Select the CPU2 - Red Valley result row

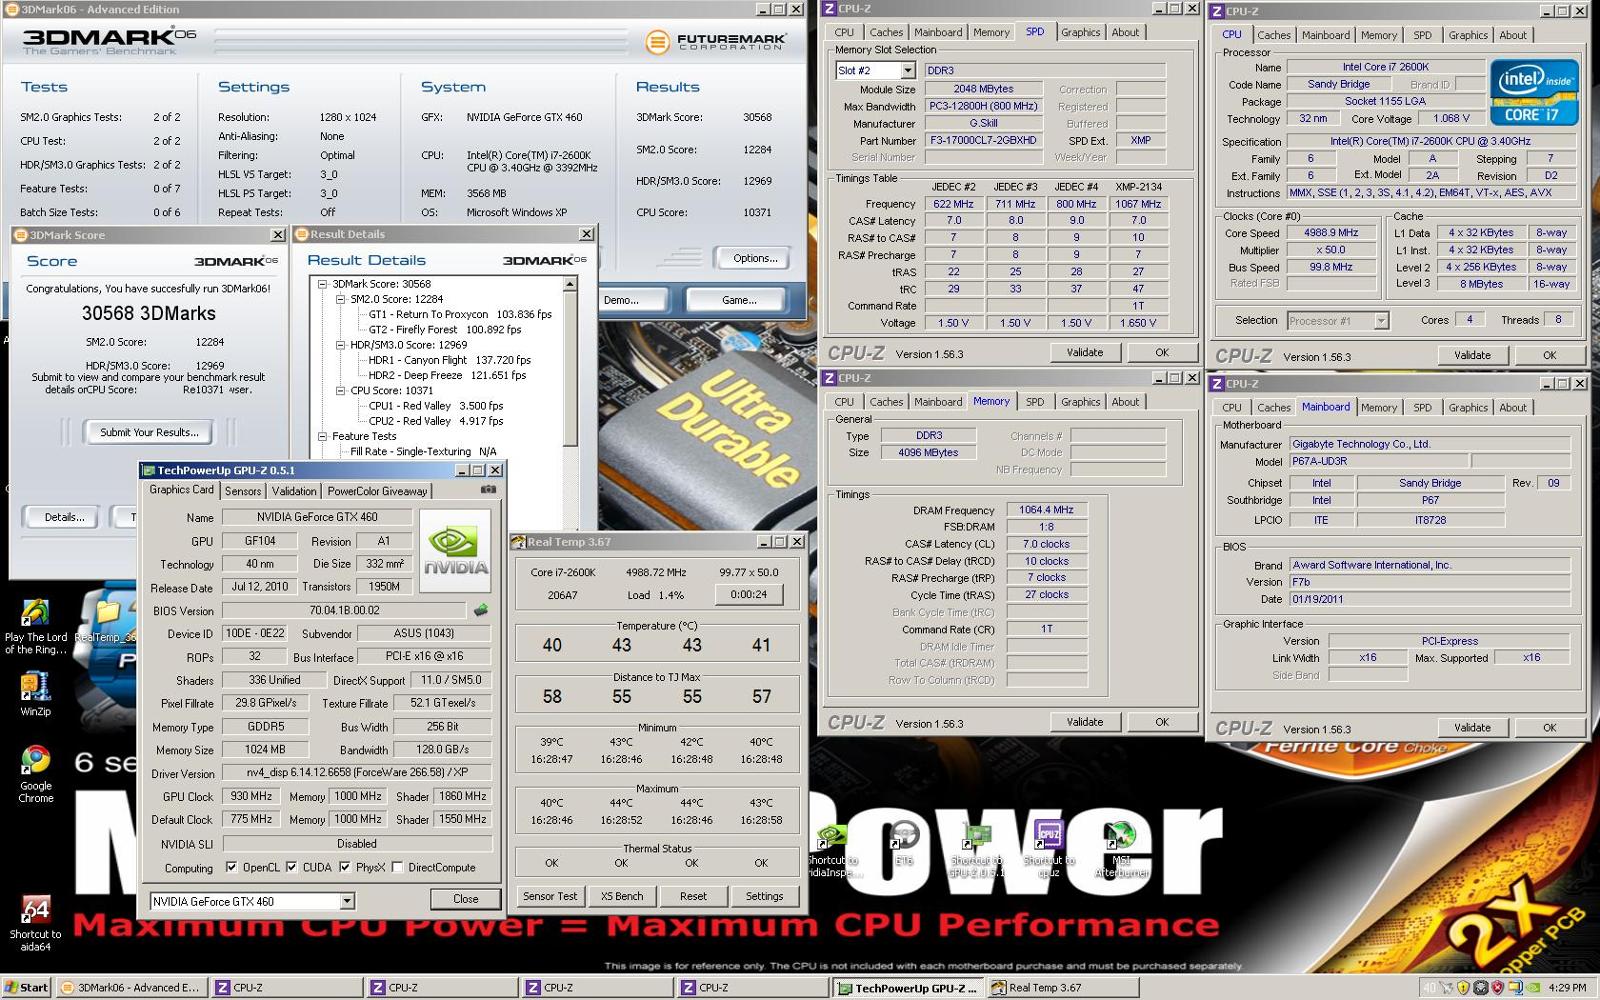click(436, 421)
